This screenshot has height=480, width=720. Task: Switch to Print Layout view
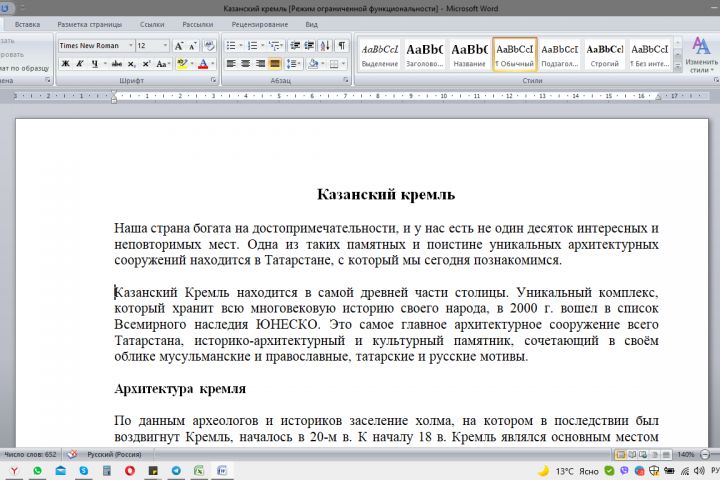[620, 455]
